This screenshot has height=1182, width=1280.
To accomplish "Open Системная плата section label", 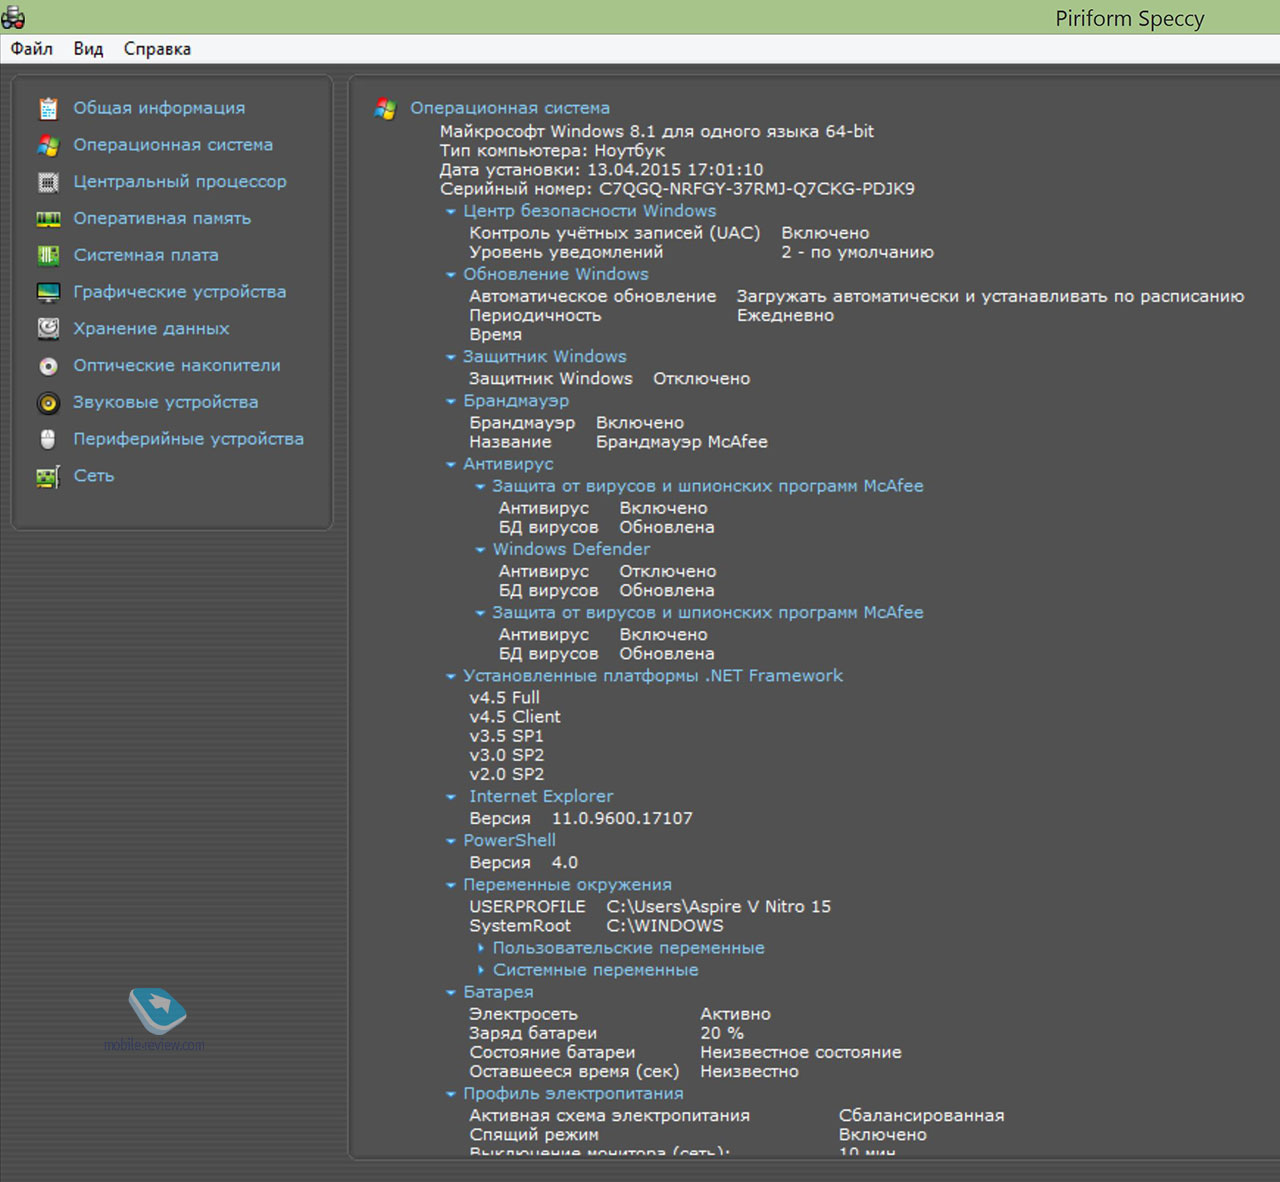I will [146, 255].
